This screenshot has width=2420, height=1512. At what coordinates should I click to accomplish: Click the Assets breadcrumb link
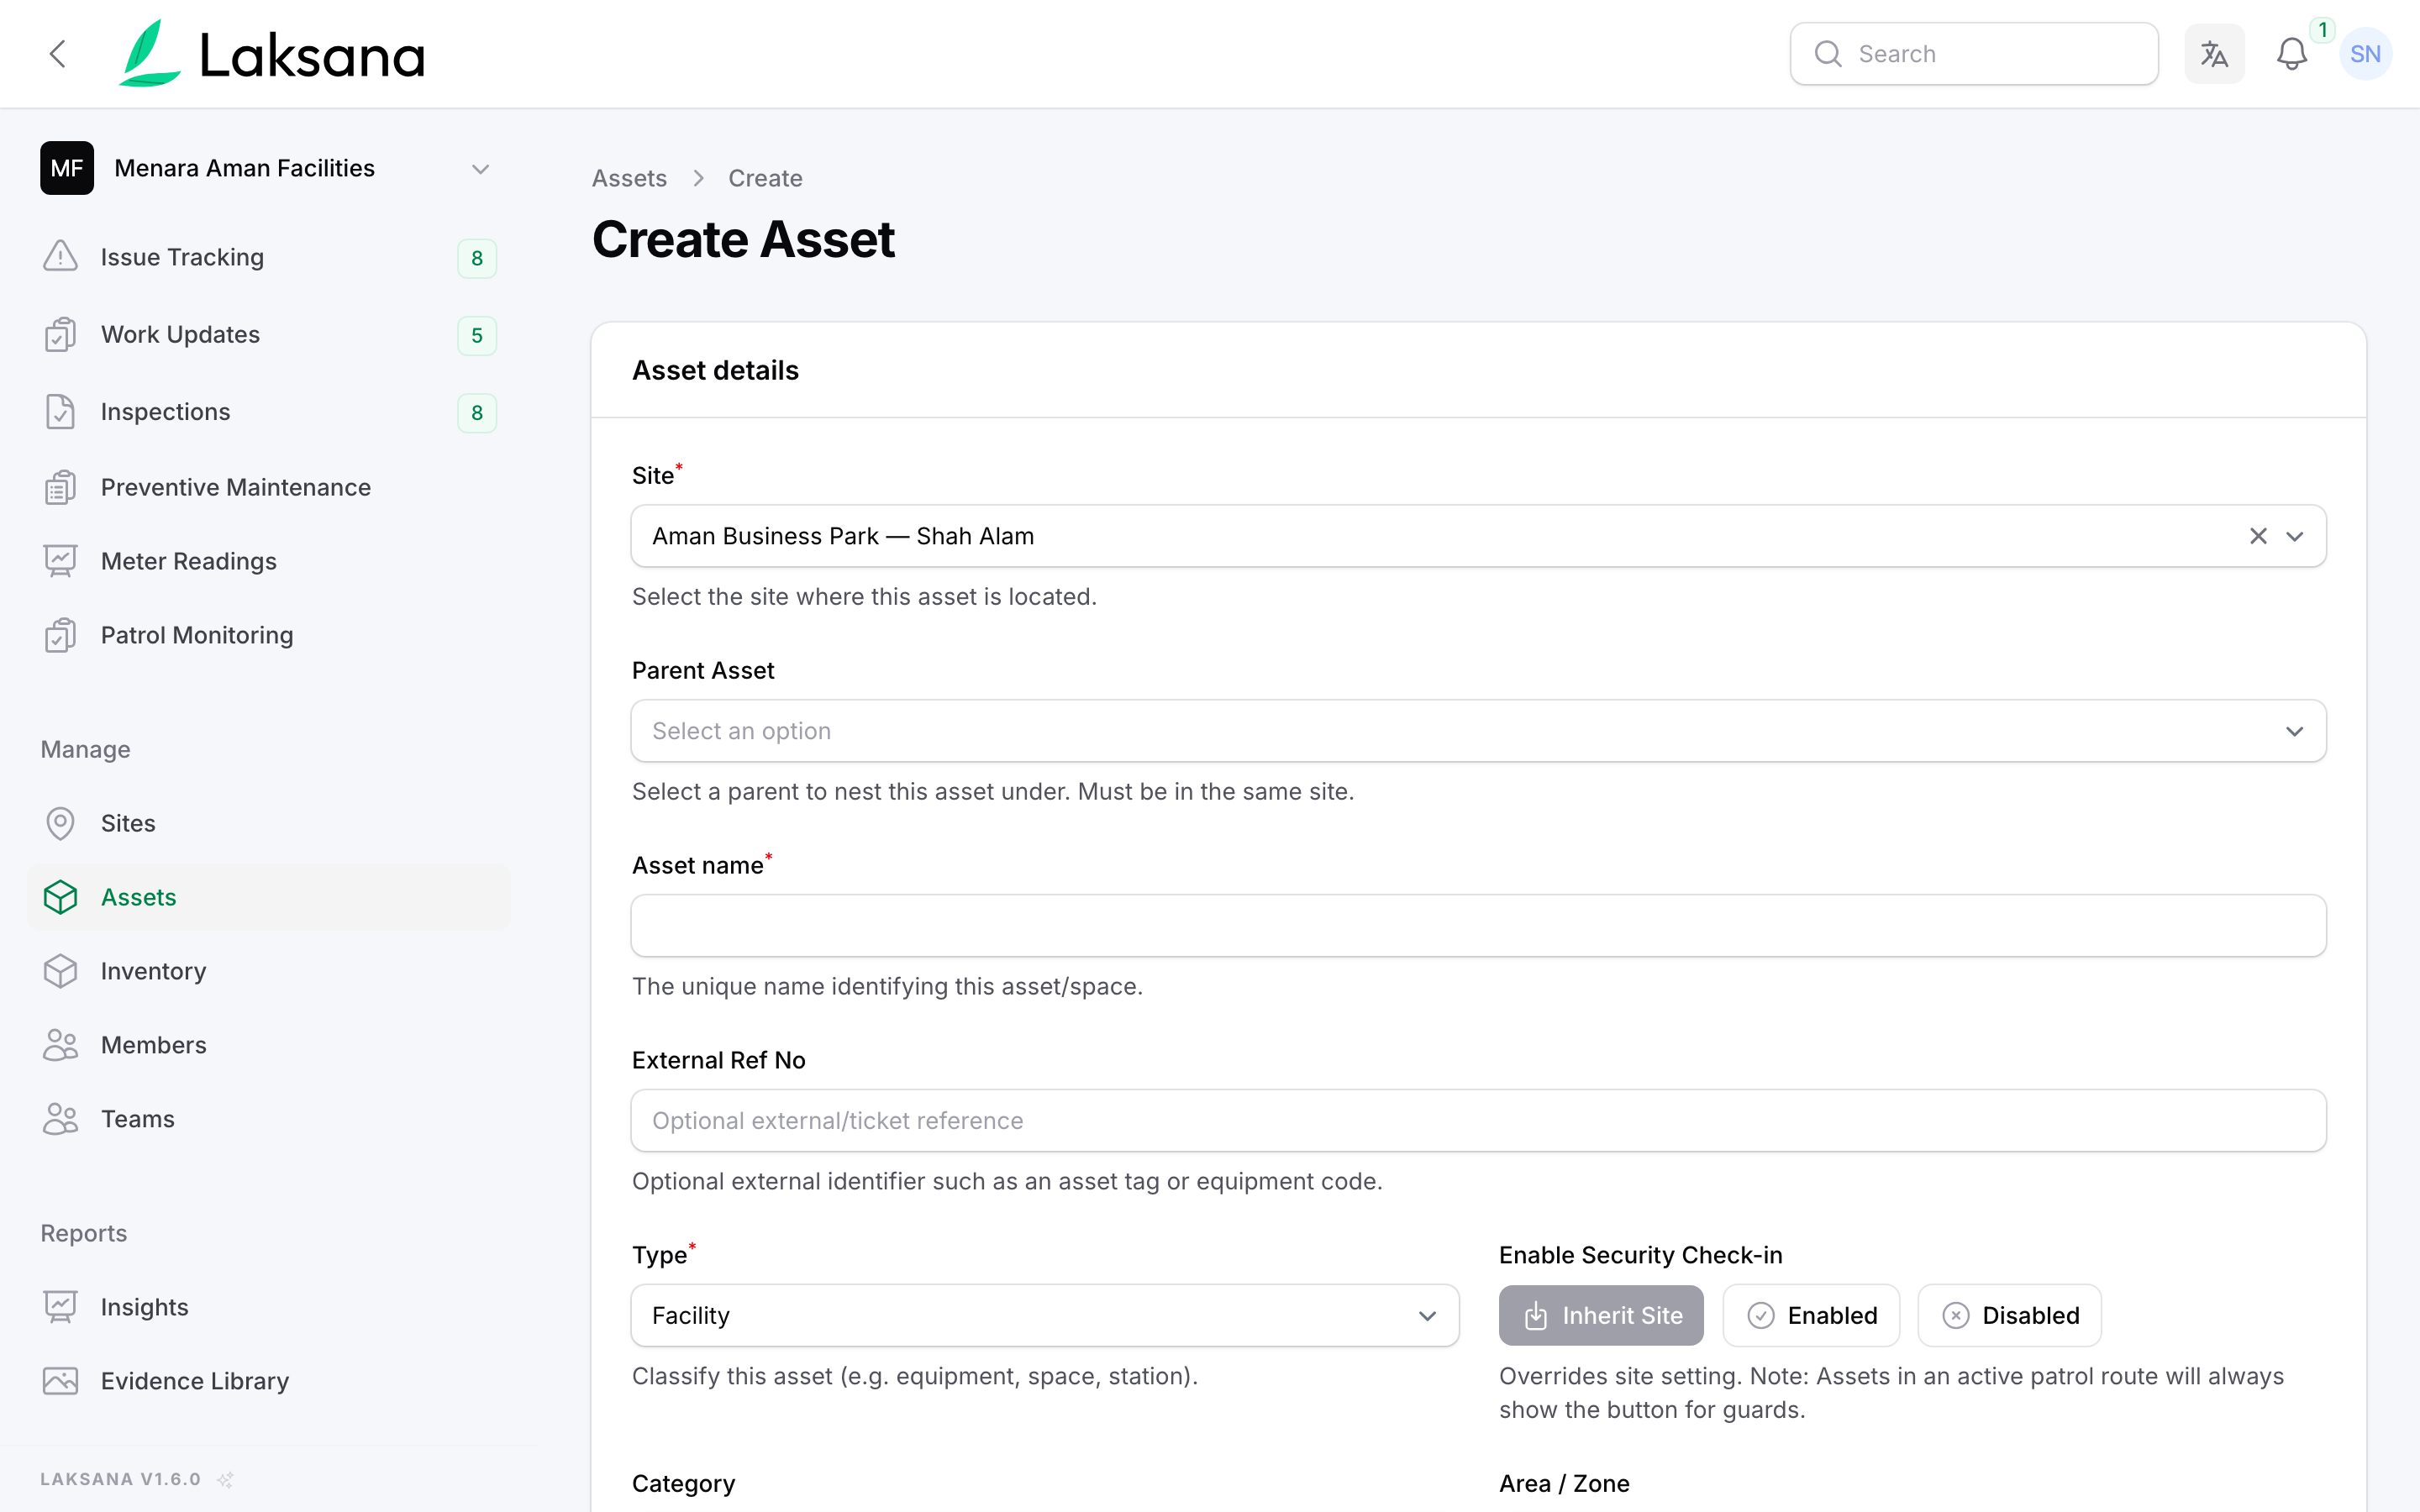point(629,178)
